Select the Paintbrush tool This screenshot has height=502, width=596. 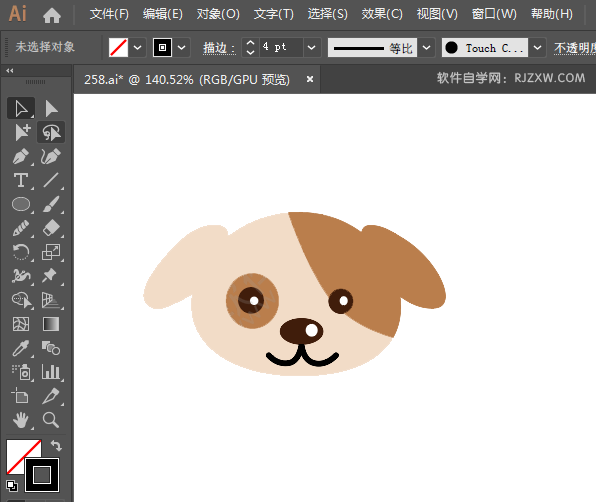coord(51,204)
